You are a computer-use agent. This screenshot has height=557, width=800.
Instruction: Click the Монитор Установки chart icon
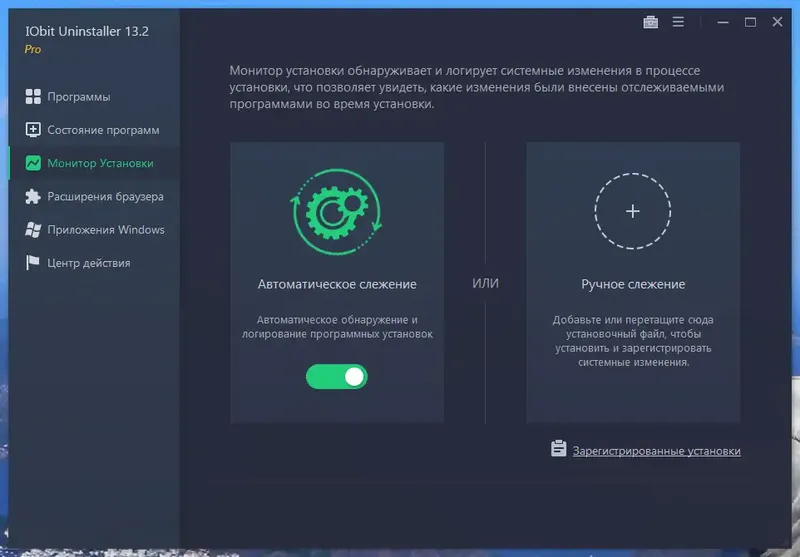(33, 163)
